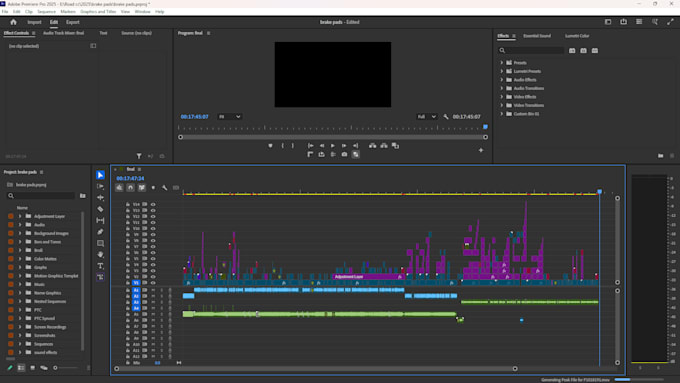Click Program monitor timecode 00:17:45:07
This screenshot has height=383, width=680.
point(194,117)
